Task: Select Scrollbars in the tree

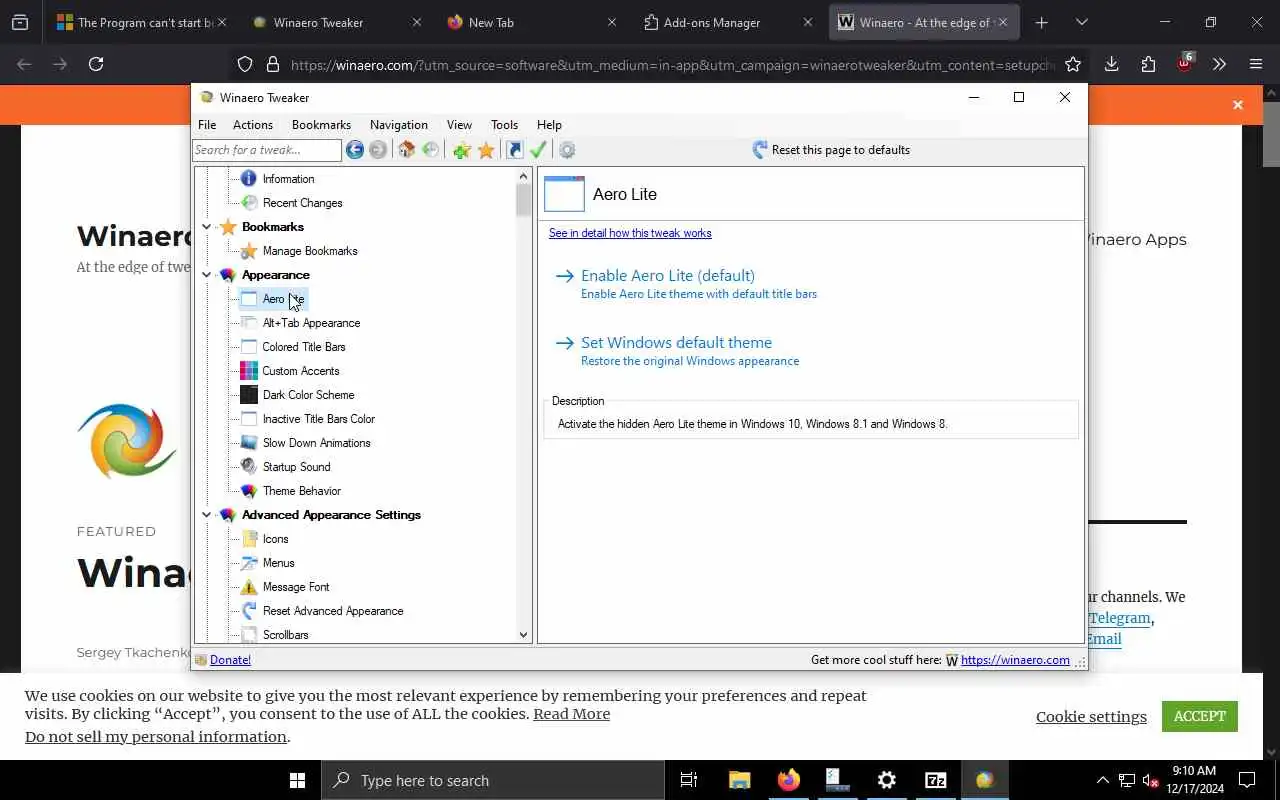Action: click(x=285, y=635)
